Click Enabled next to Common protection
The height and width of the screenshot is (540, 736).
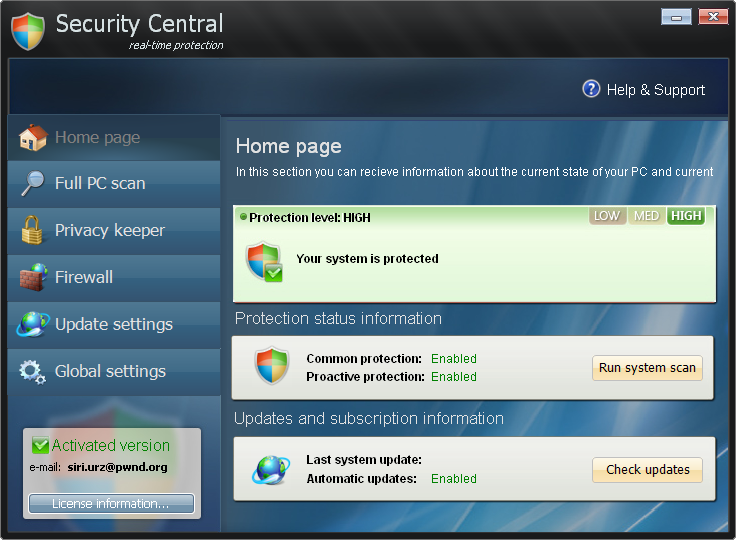454,359
